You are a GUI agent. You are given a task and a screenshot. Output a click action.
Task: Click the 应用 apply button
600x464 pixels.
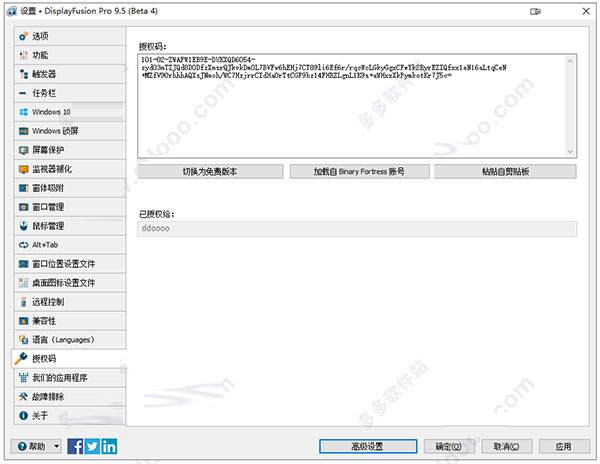tap(564, 446)
